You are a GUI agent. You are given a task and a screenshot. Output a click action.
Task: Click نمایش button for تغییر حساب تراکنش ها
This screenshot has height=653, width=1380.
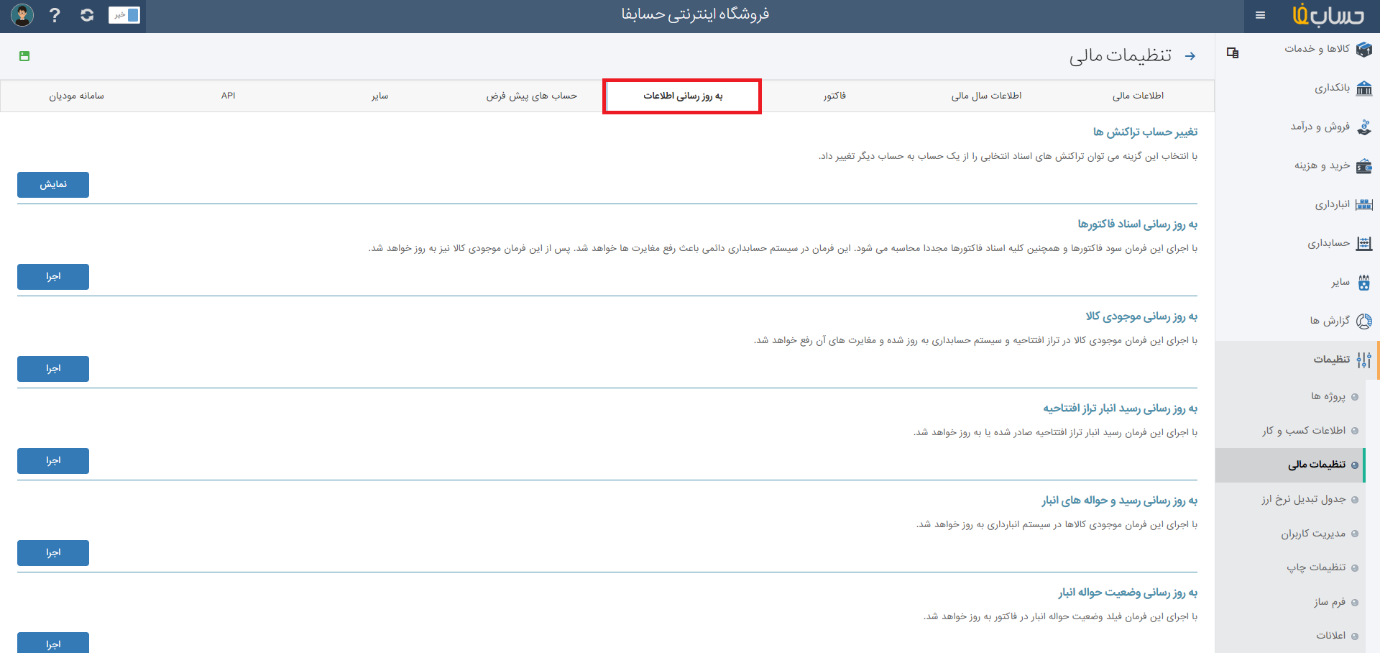53,185
